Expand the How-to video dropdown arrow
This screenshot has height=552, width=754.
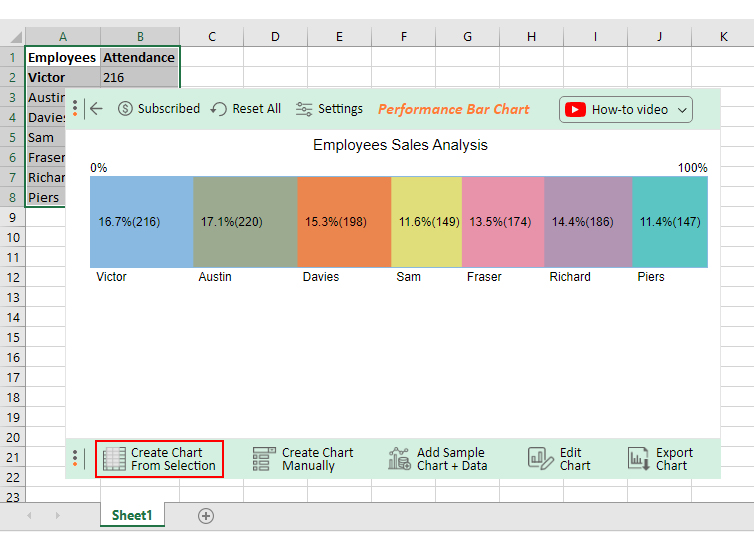tap(682, 110)
